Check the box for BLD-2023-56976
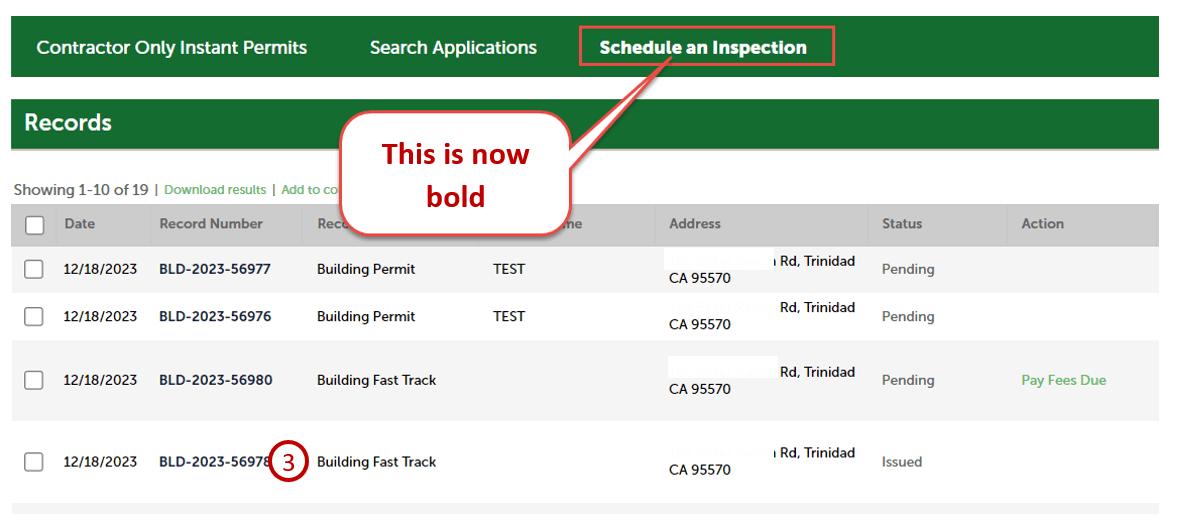 click(x=34, y=316)
